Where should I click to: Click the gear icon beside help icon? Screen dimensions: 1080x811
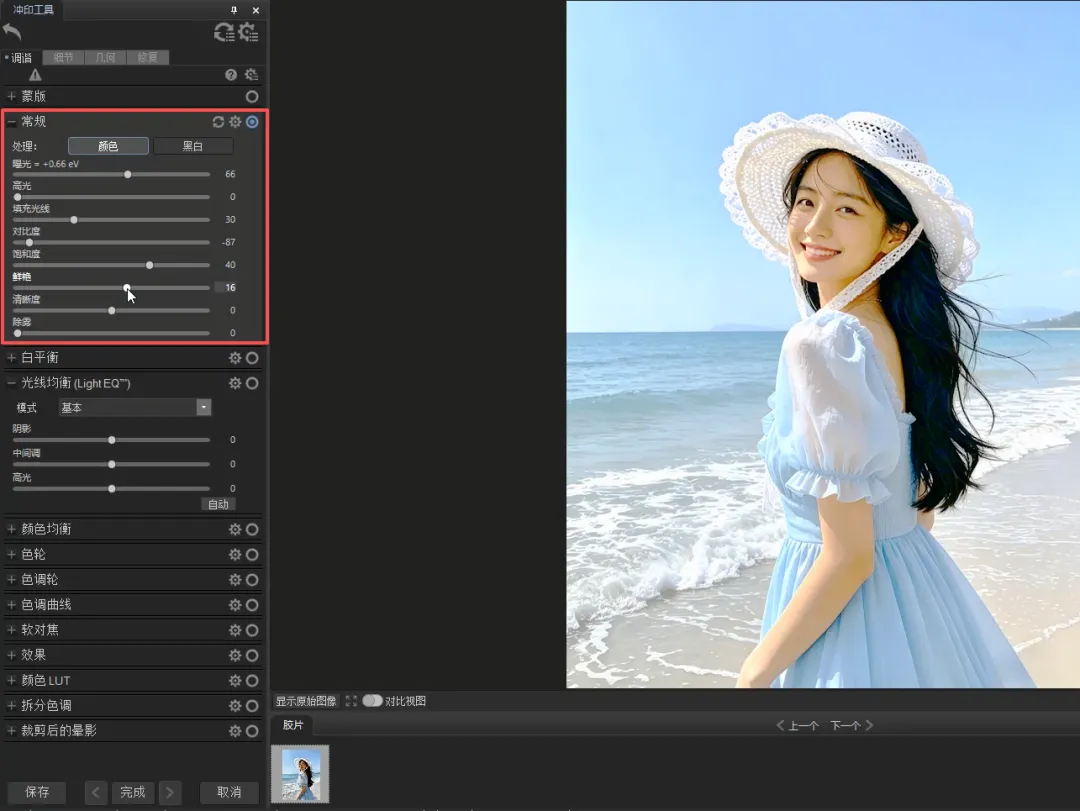point(251,74)
